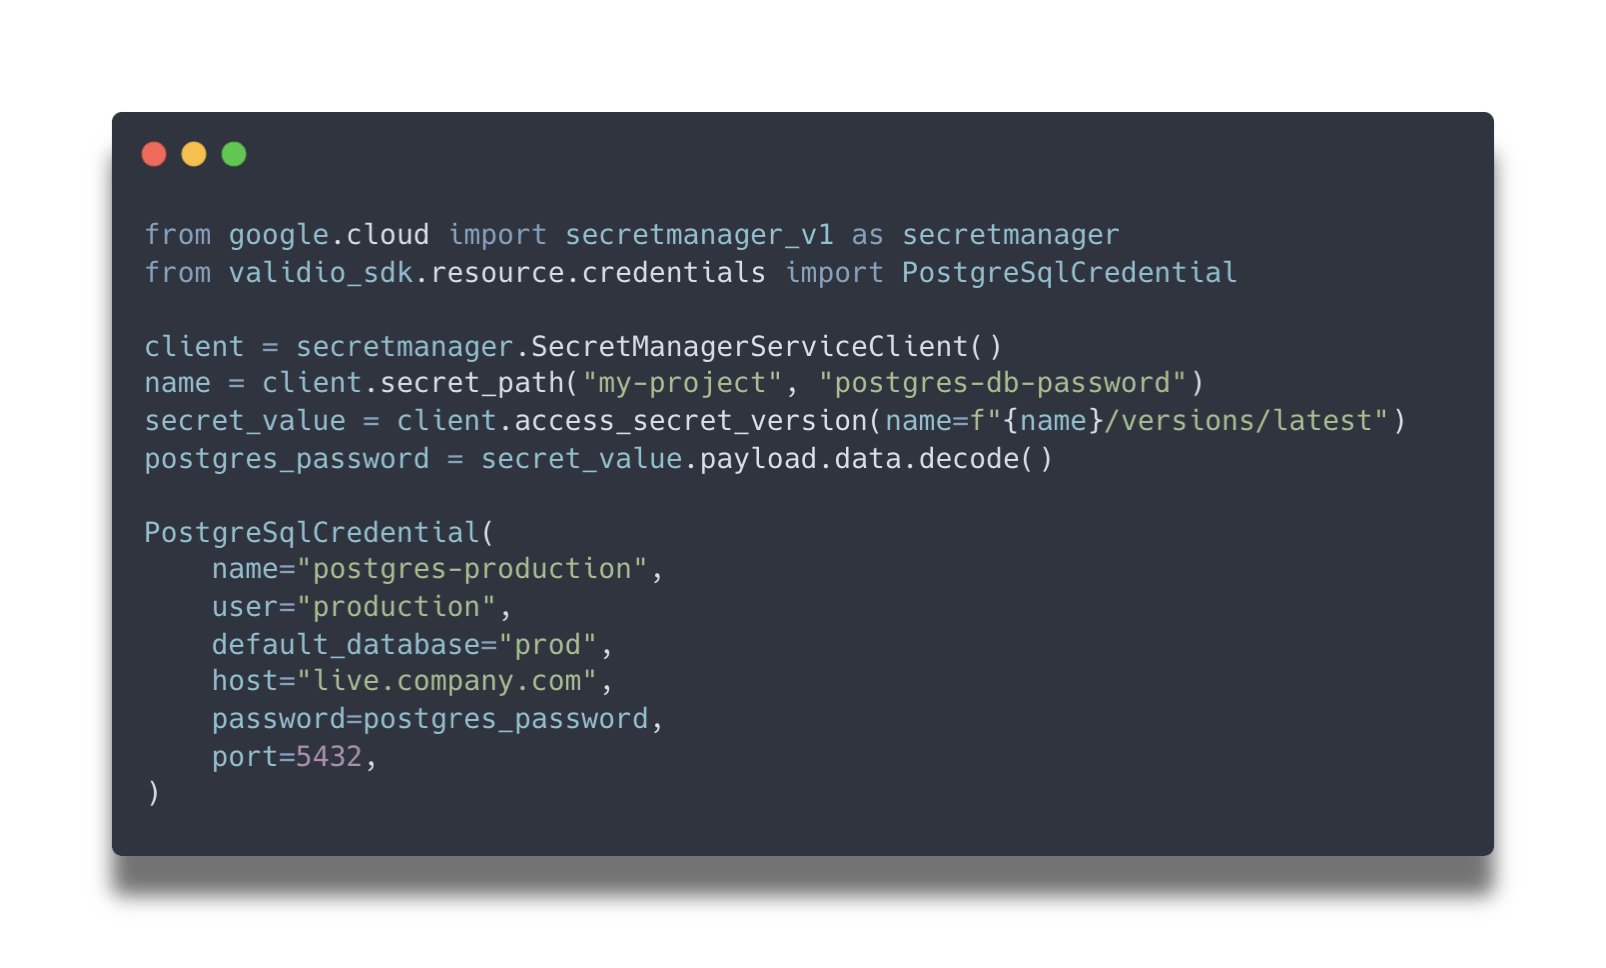Click the green maximize window dot
This screenshot has width=1606, height=968.
234,154
